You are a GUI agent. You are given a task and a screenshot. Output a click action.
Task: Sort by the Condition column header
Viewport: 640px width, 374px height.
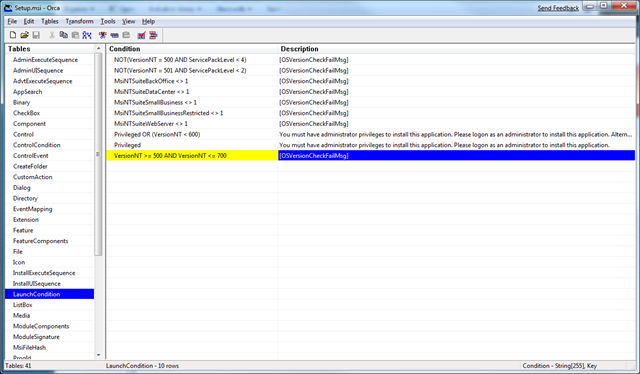point(192,49)
